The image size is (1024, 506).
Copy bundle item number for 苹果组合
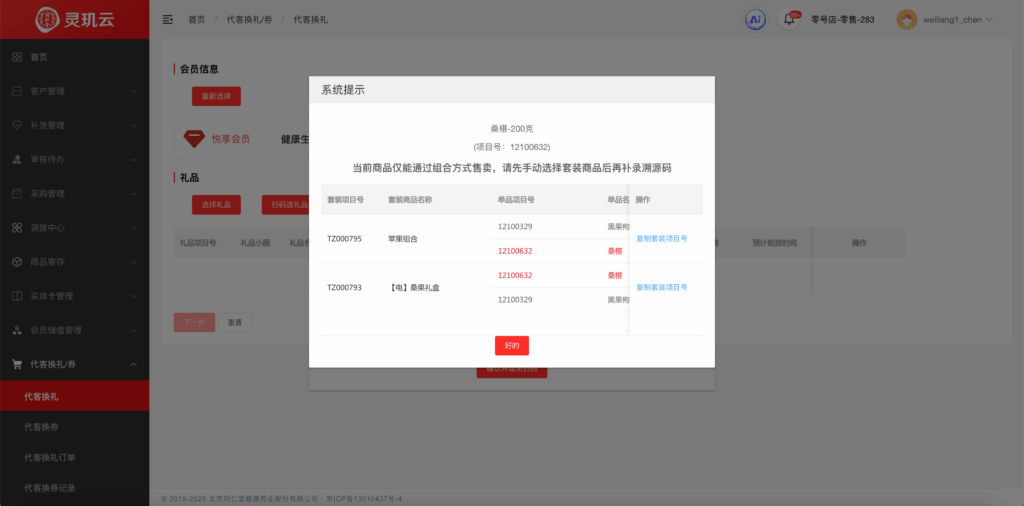click(x=661, y=239)
